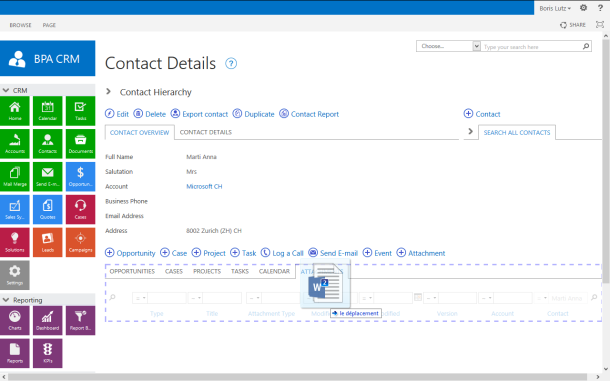Add a new Event
This screenshot has height=381, width=610.
[x=377, y=253]
